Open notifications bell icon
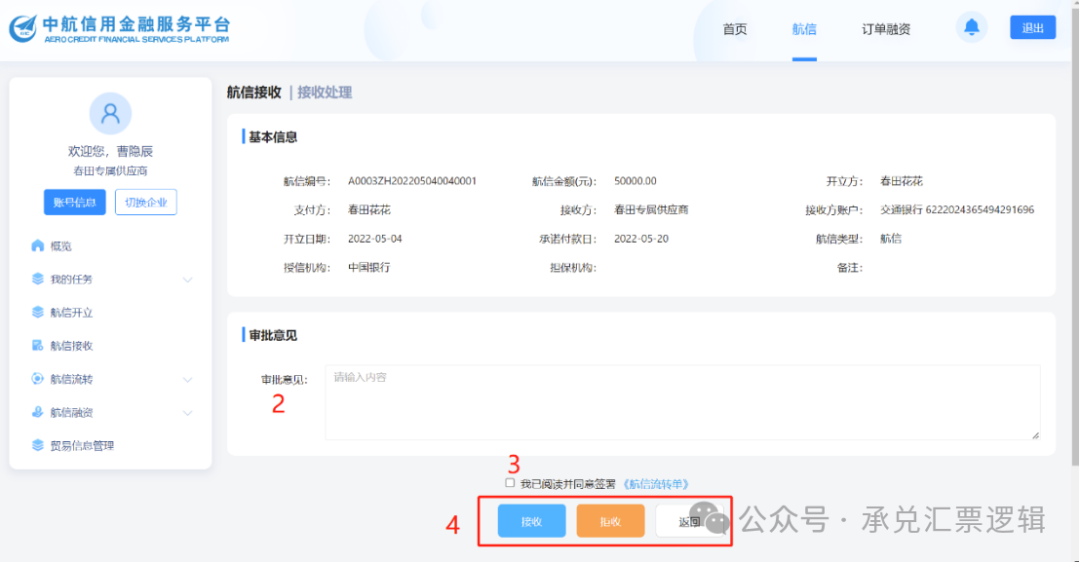The image size is (1080, 562). point(971,28)
